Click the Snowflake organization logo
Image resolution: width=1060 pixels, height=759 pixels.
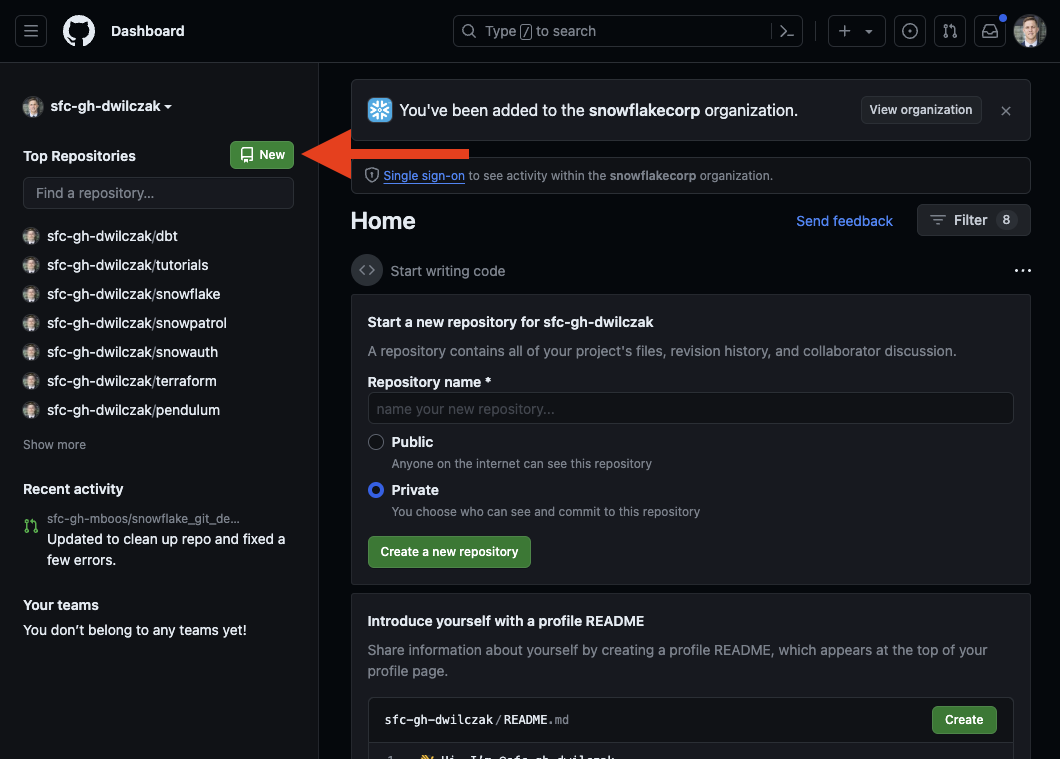380,110
